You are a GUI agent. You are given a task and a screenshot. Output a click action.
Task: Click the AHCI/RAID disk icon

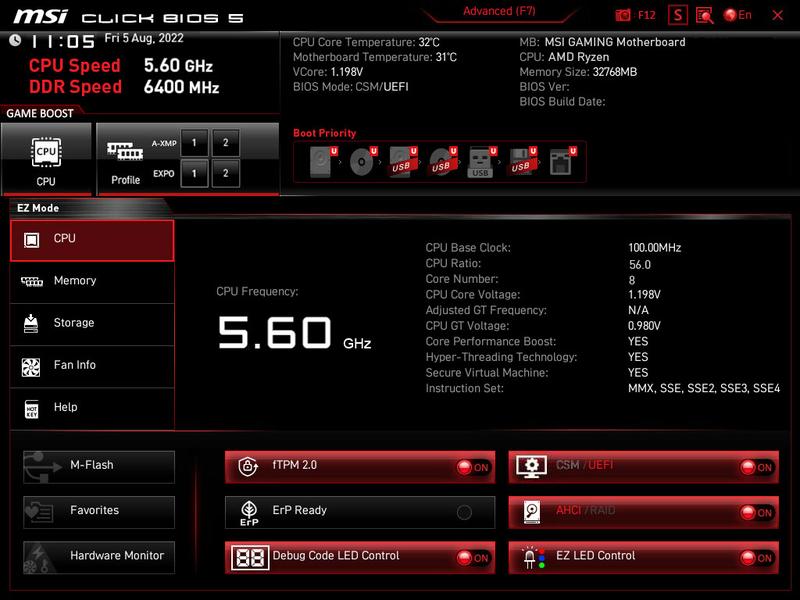[532, 512]
